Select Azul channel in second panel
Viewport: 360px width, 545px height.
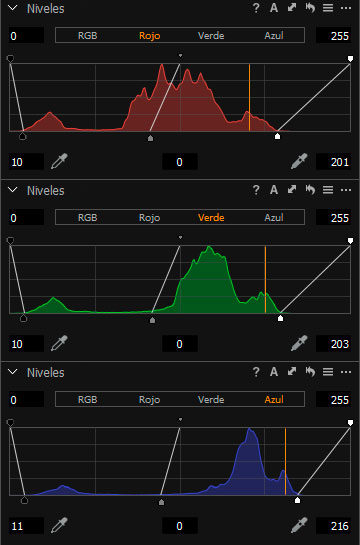pos(274,218)
